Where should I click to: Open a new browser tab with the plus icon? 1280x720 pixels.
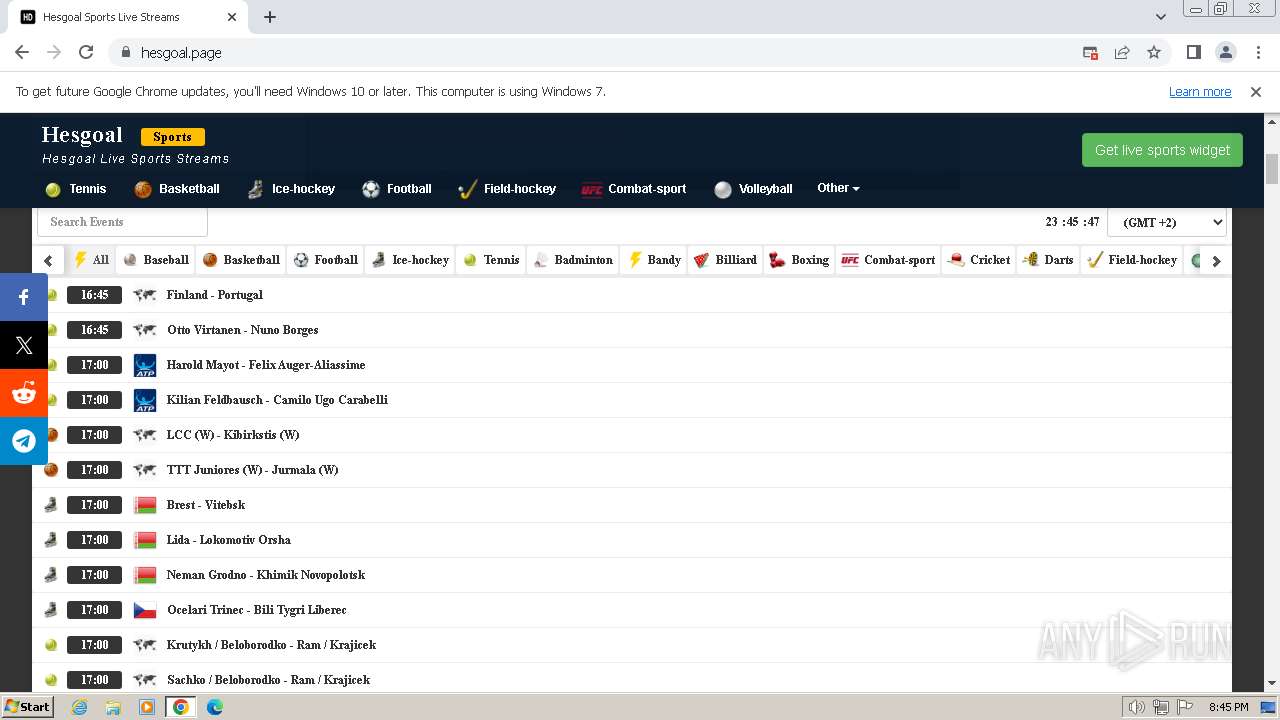270,17
